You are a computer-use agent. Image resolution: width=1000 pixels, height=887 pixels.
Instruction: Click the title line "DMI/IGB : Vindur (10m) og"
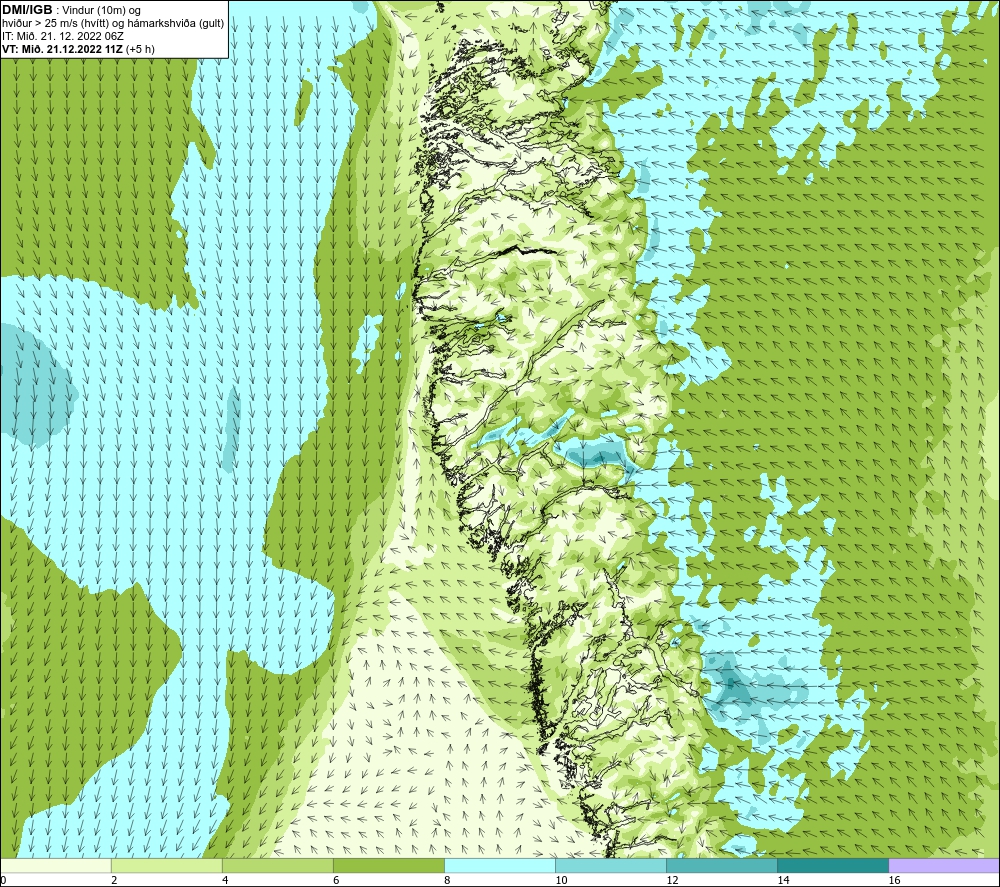(x=71, y=10)
